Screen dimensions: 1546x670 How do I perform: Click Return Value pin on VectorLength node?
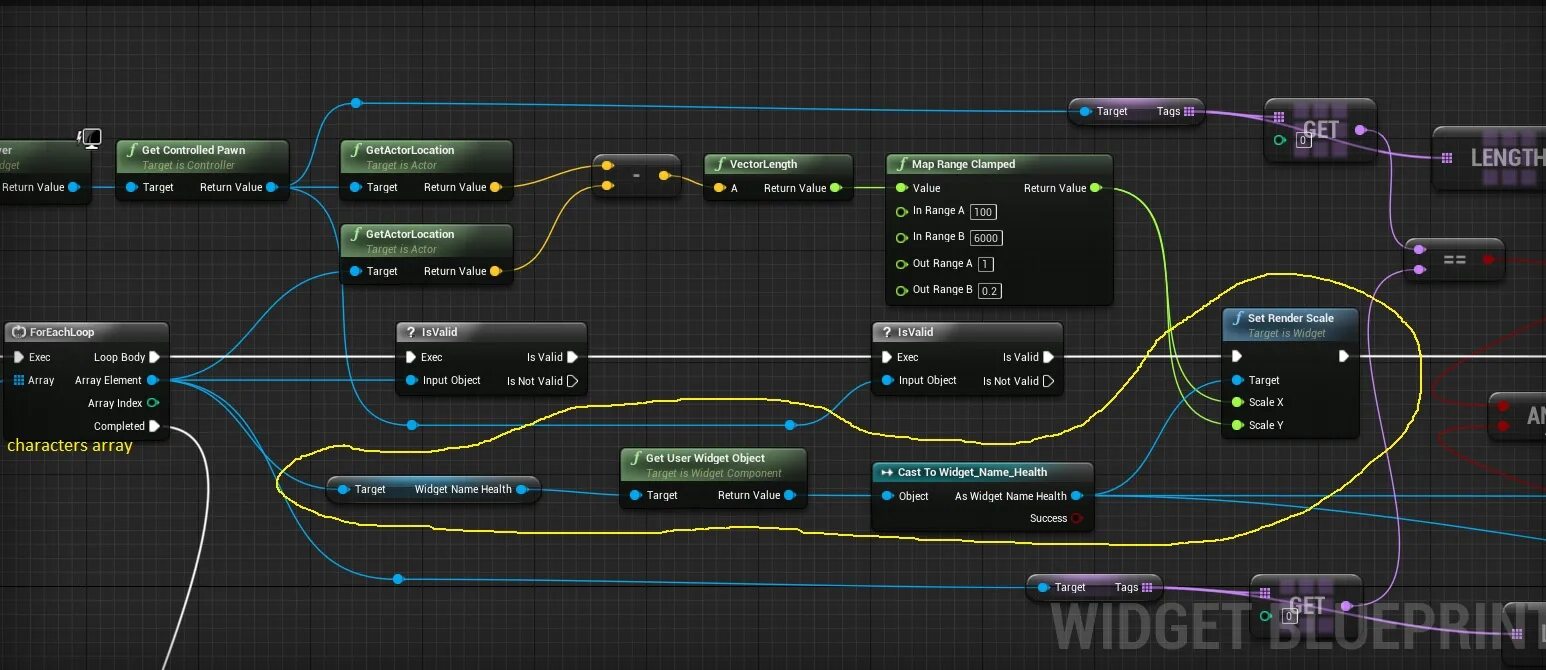tap(836, 188)
